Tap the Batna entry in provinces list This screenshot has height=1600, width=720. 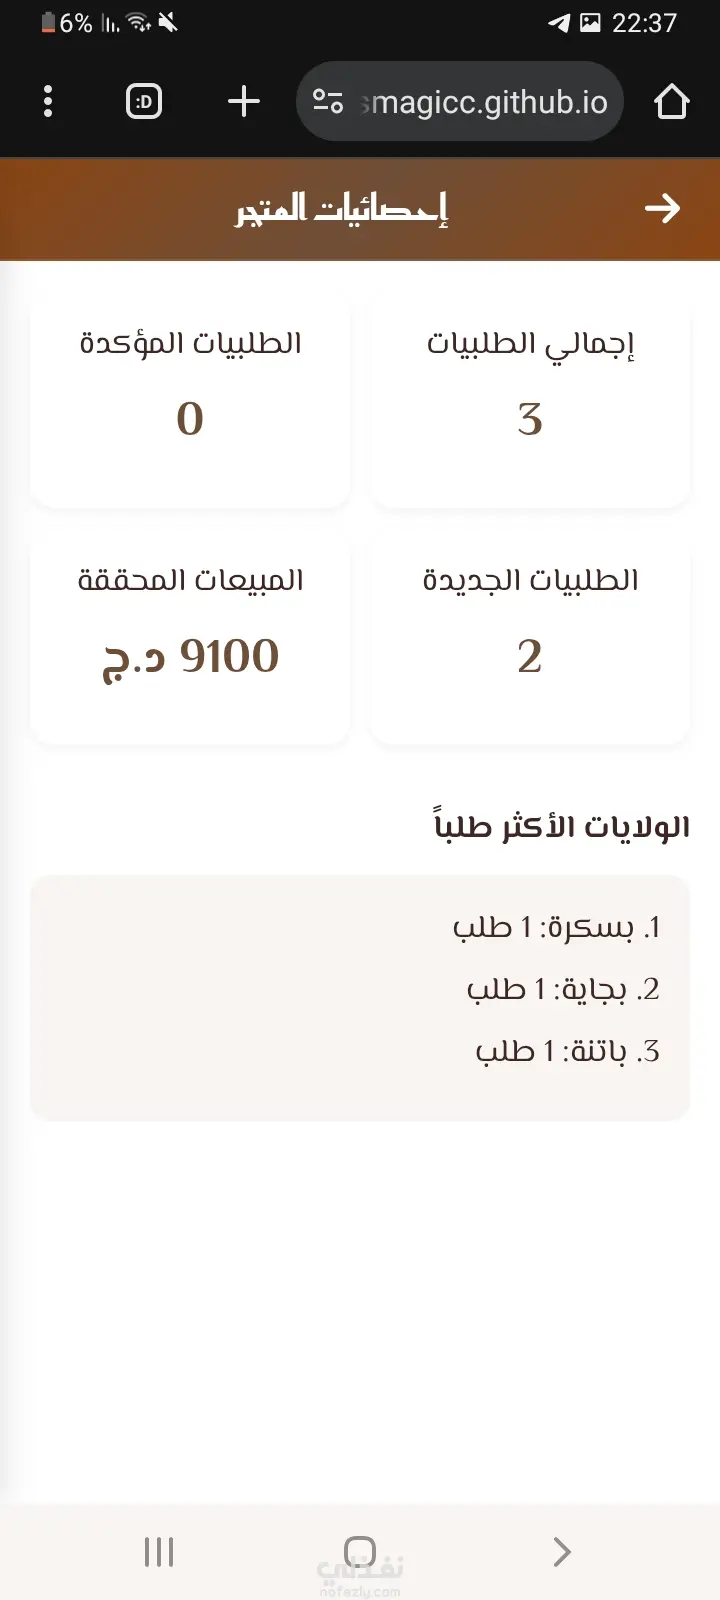pos(567,1051)
